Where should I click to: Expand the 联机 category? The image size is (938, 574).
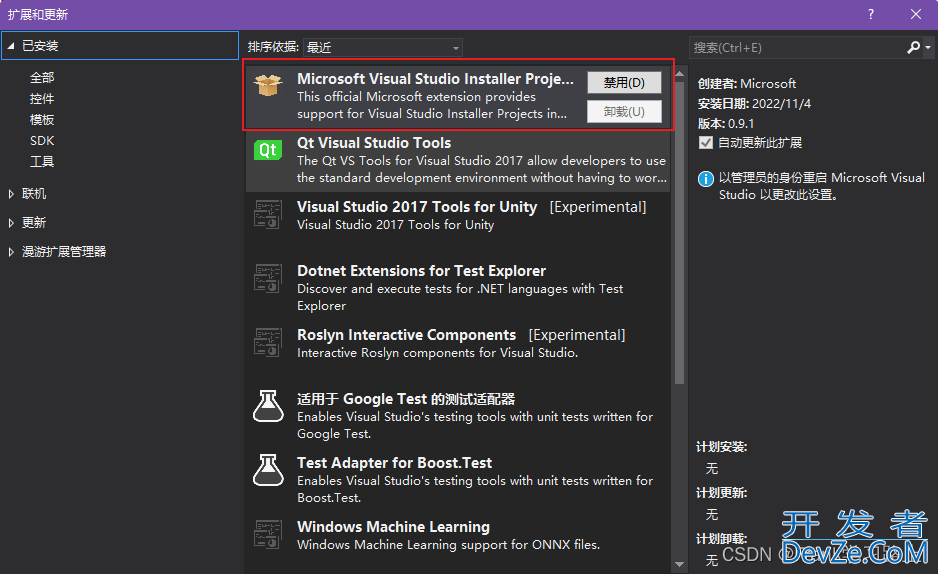11,194
